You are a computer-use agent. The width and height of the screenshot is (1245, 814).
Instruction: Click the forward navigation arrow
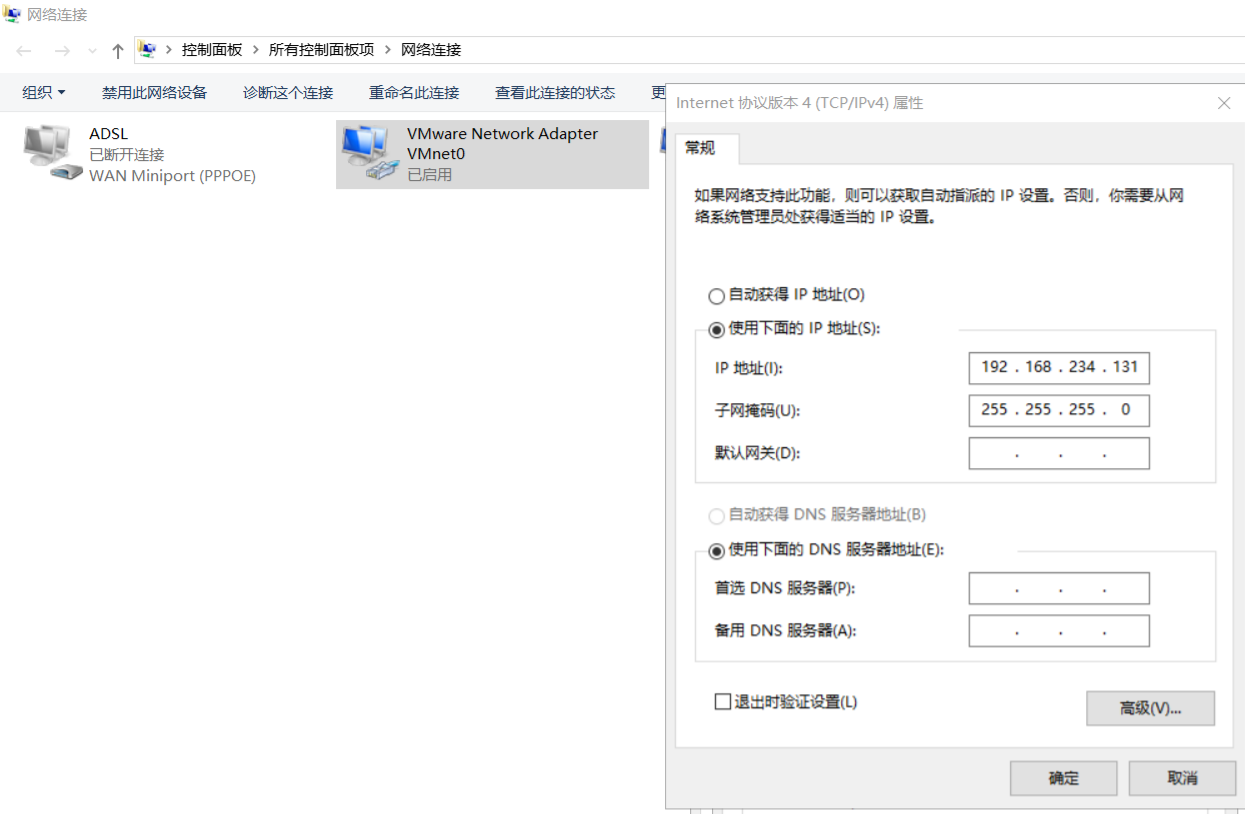tap(62, 51)
